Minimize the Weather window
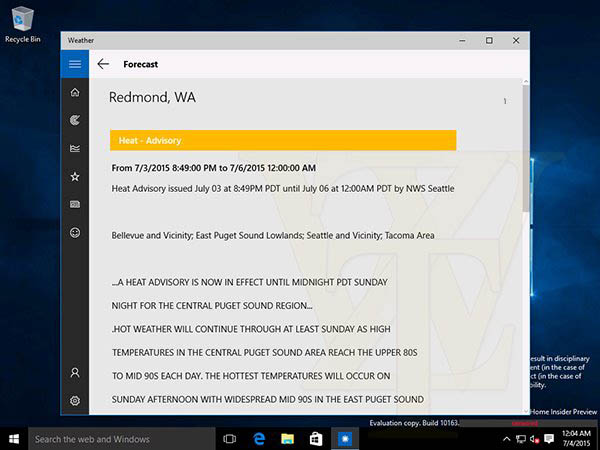 tap(462, 40)
